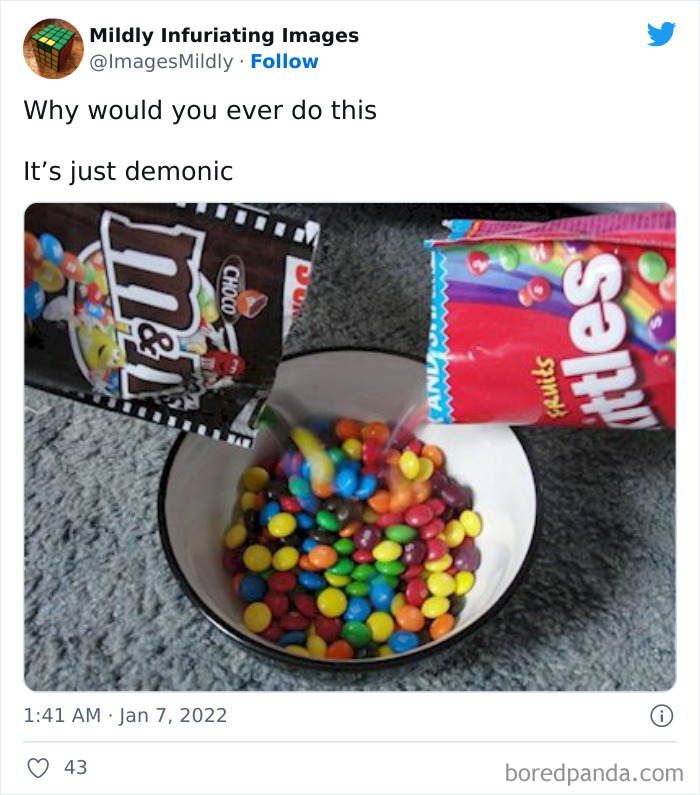
Task: Open the Rubik's cube profile avatar
Action: 52,48
